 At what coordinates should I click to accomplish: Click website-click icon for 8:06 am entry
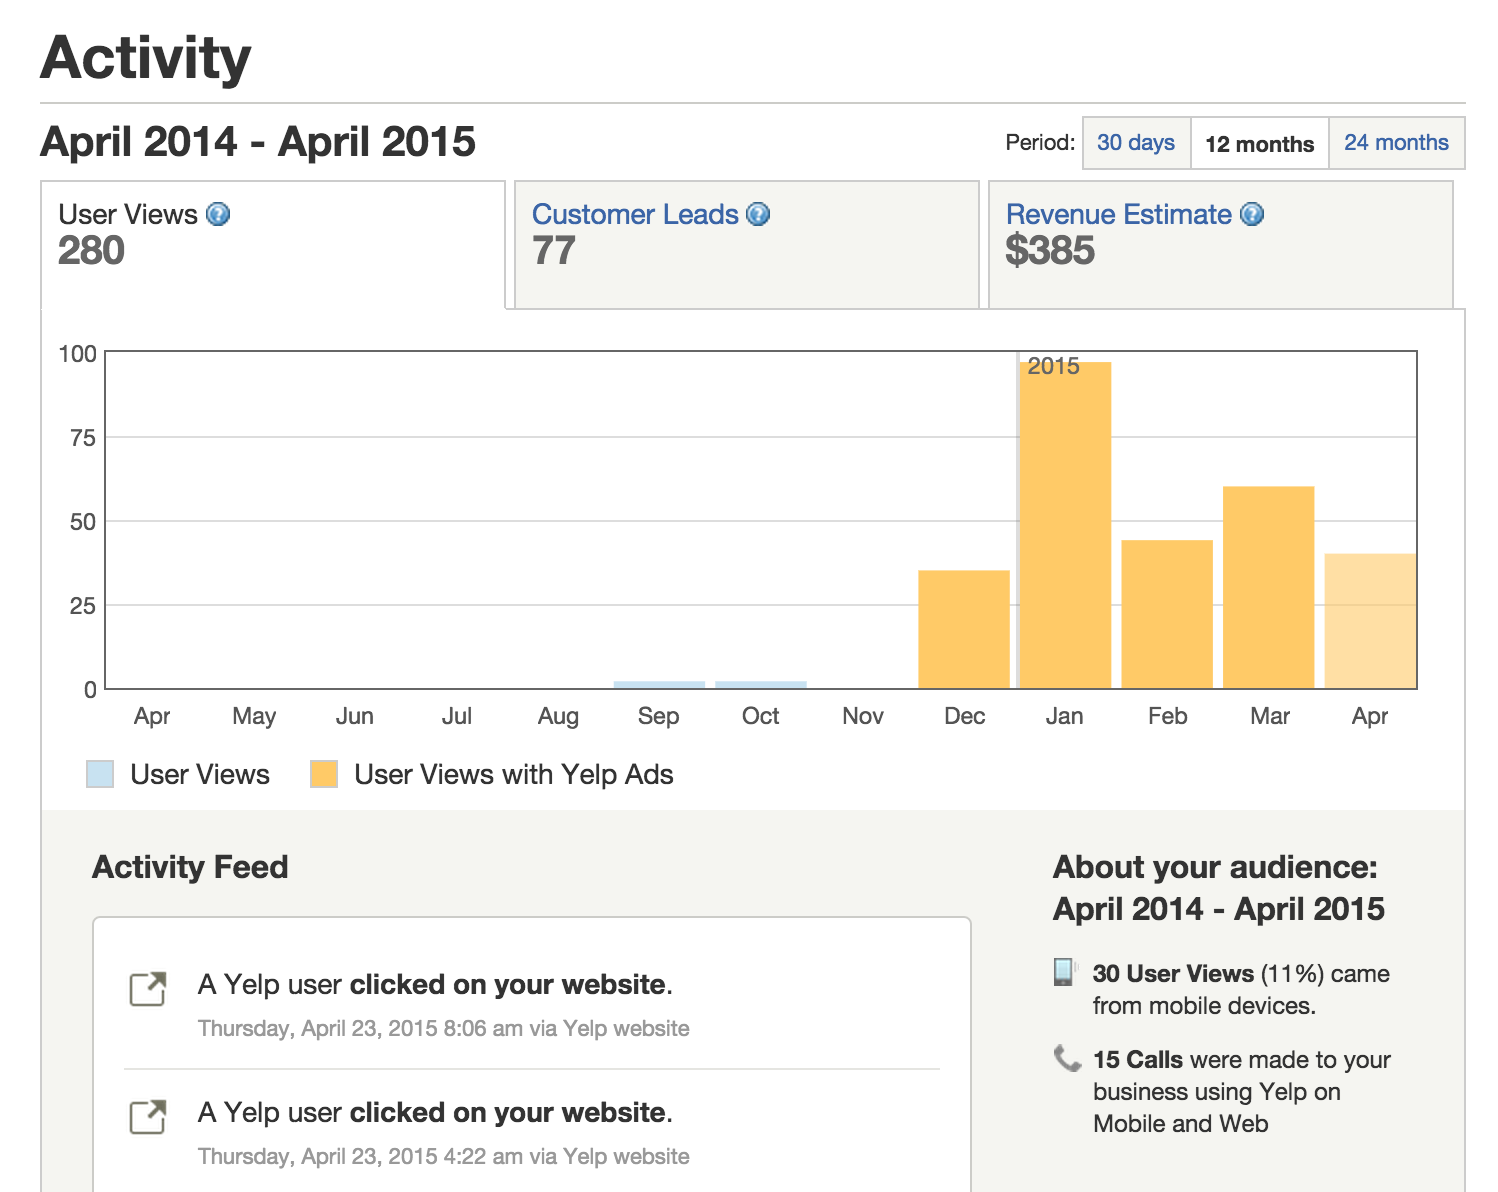[x=148, y=989]
